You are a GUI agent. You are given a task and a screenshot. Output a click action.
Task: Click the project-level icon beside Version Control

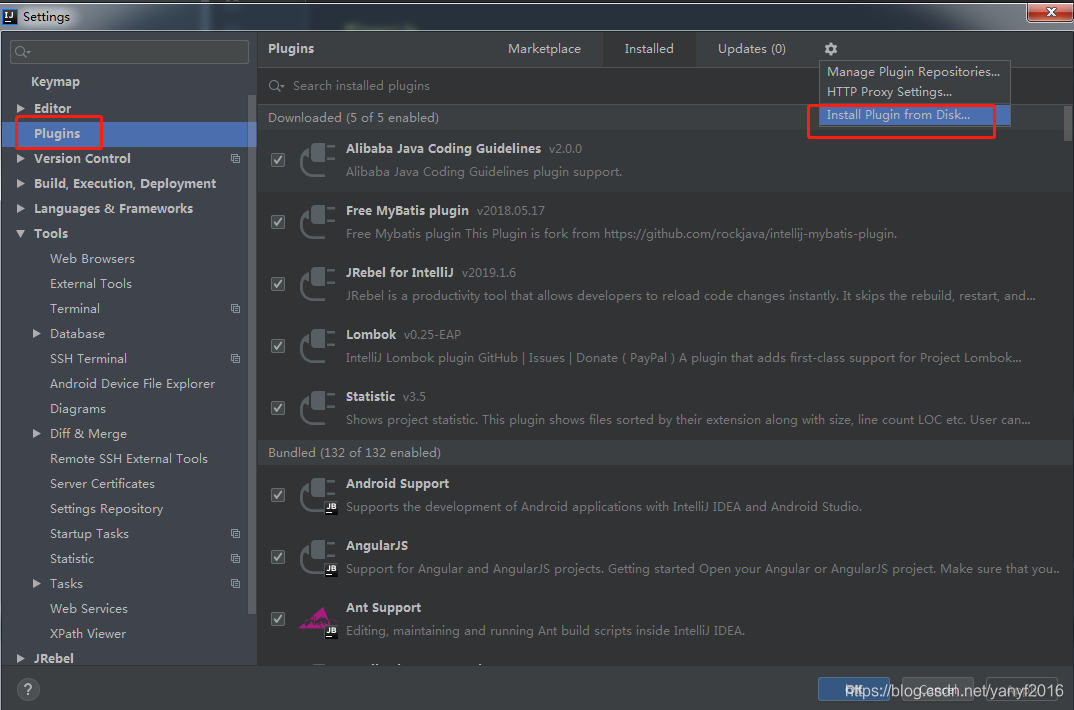coord(236,158)
